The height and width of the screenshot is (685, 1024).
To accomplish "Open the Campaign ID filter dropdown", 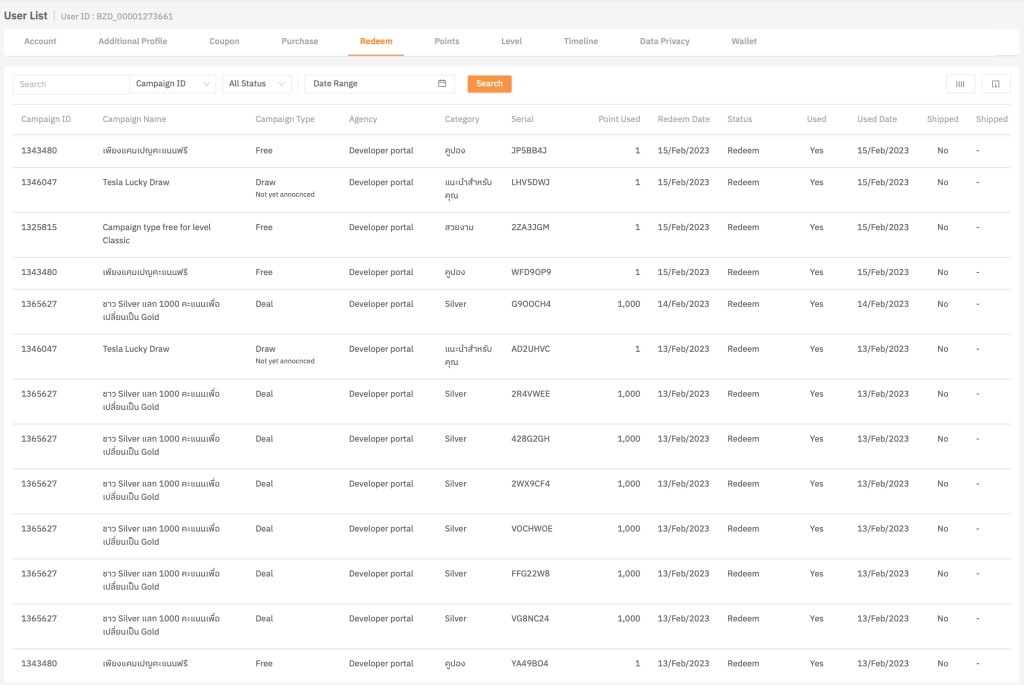I will pos(170,84).
